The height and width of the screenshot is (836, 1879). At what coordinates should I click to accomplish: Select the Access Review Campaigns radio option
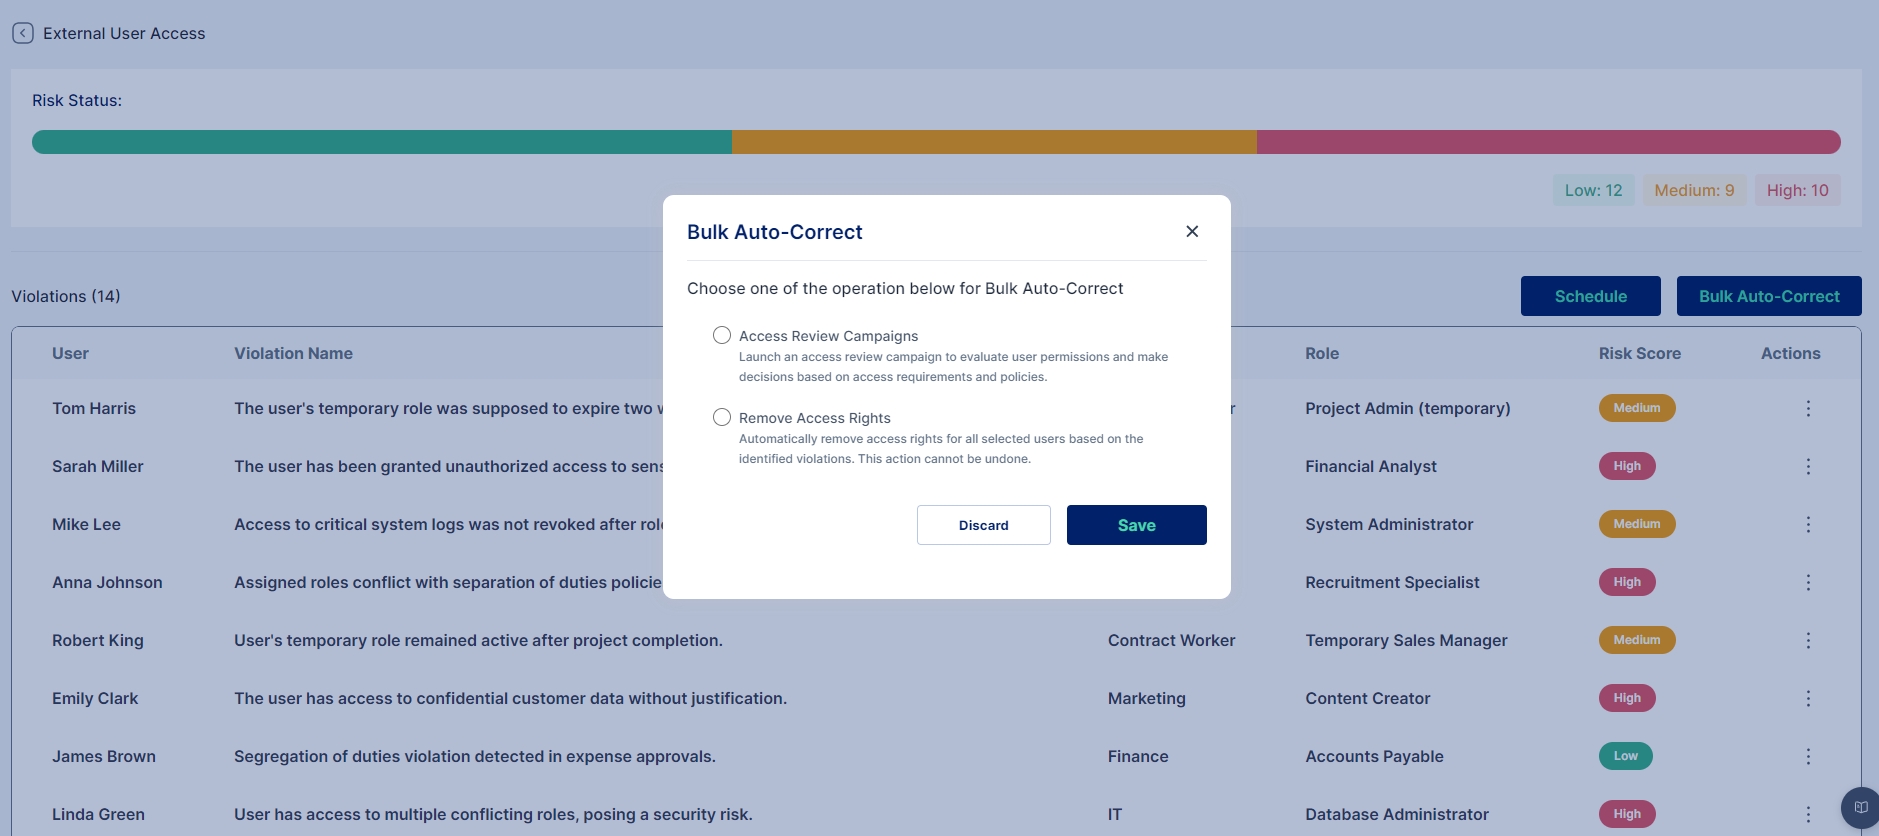point(722,336)
